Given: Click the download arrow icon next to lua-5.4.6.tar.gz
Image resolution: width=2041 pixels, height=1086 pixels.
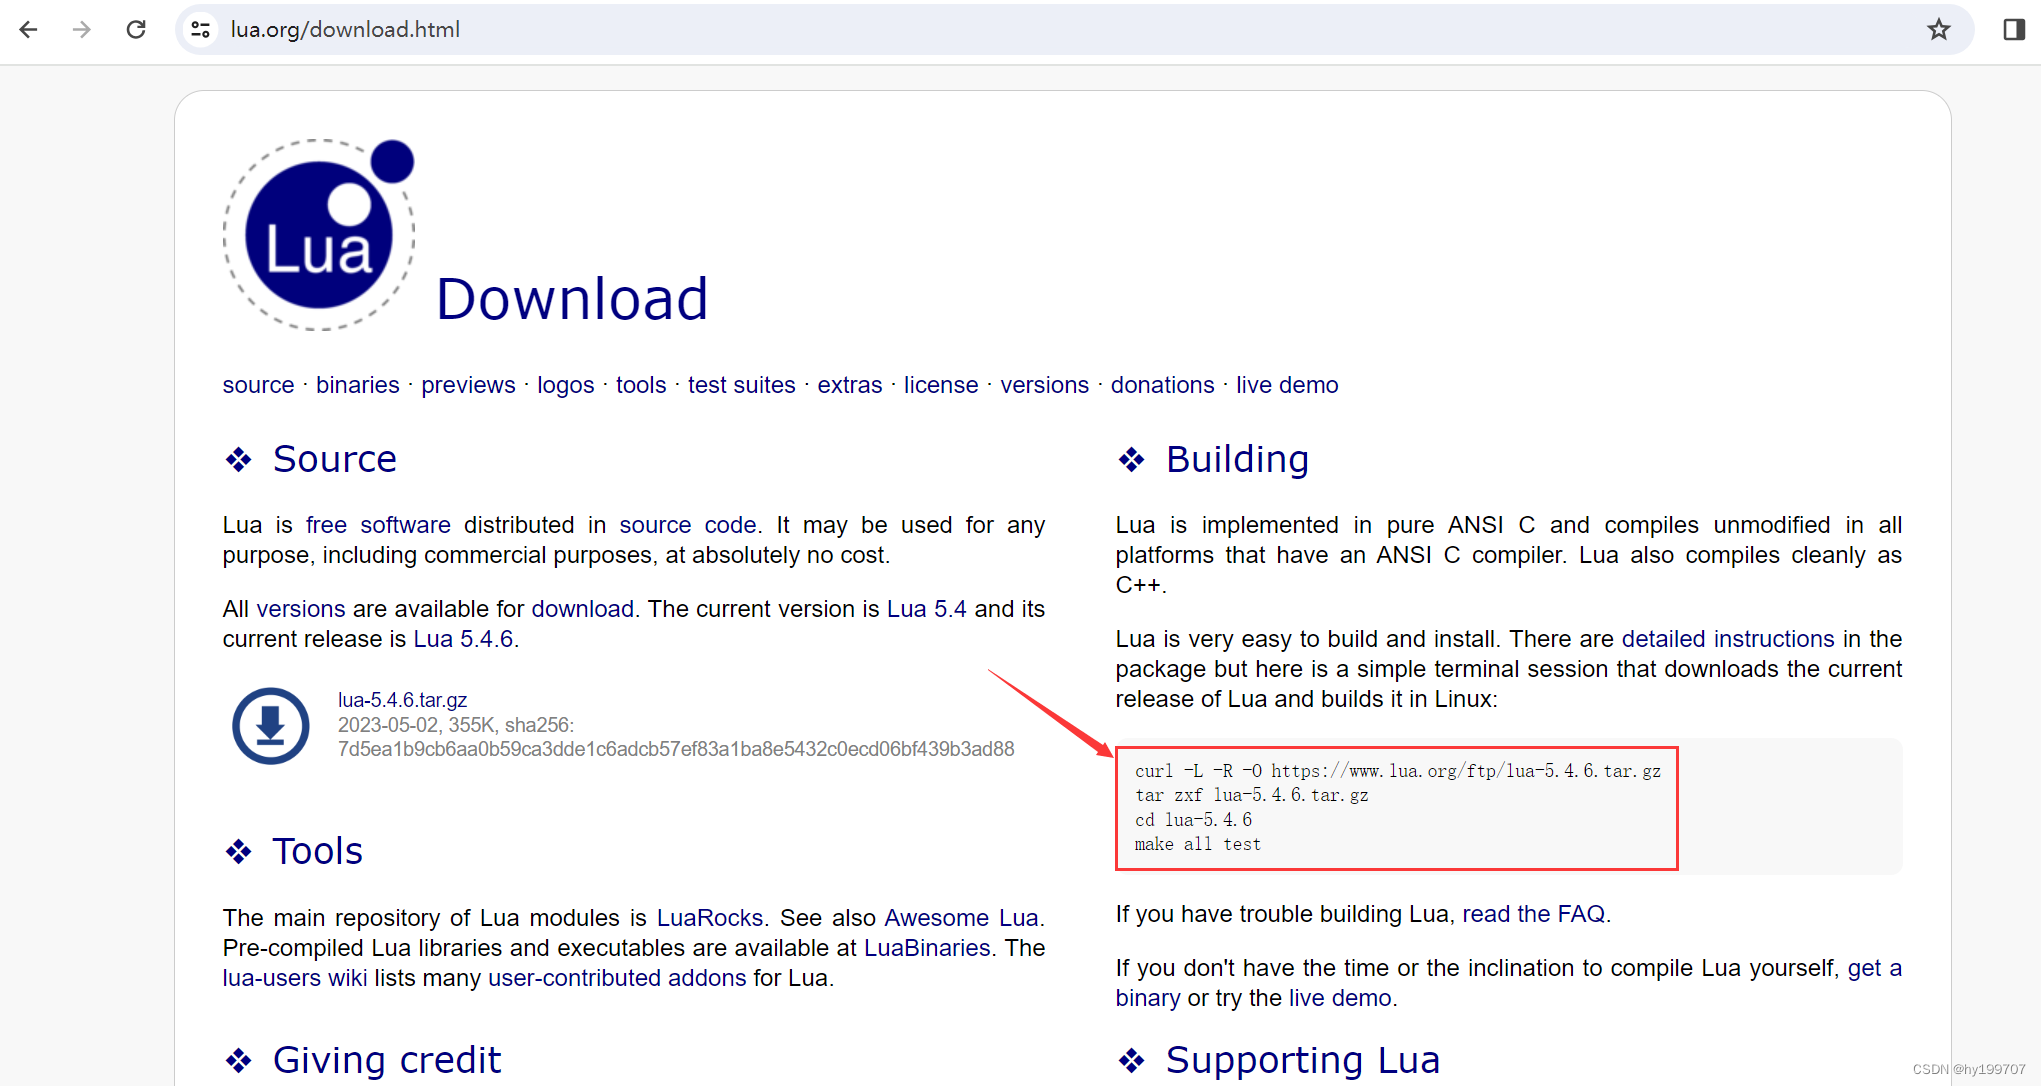Looking at the screenshot, I should (270, 724).
